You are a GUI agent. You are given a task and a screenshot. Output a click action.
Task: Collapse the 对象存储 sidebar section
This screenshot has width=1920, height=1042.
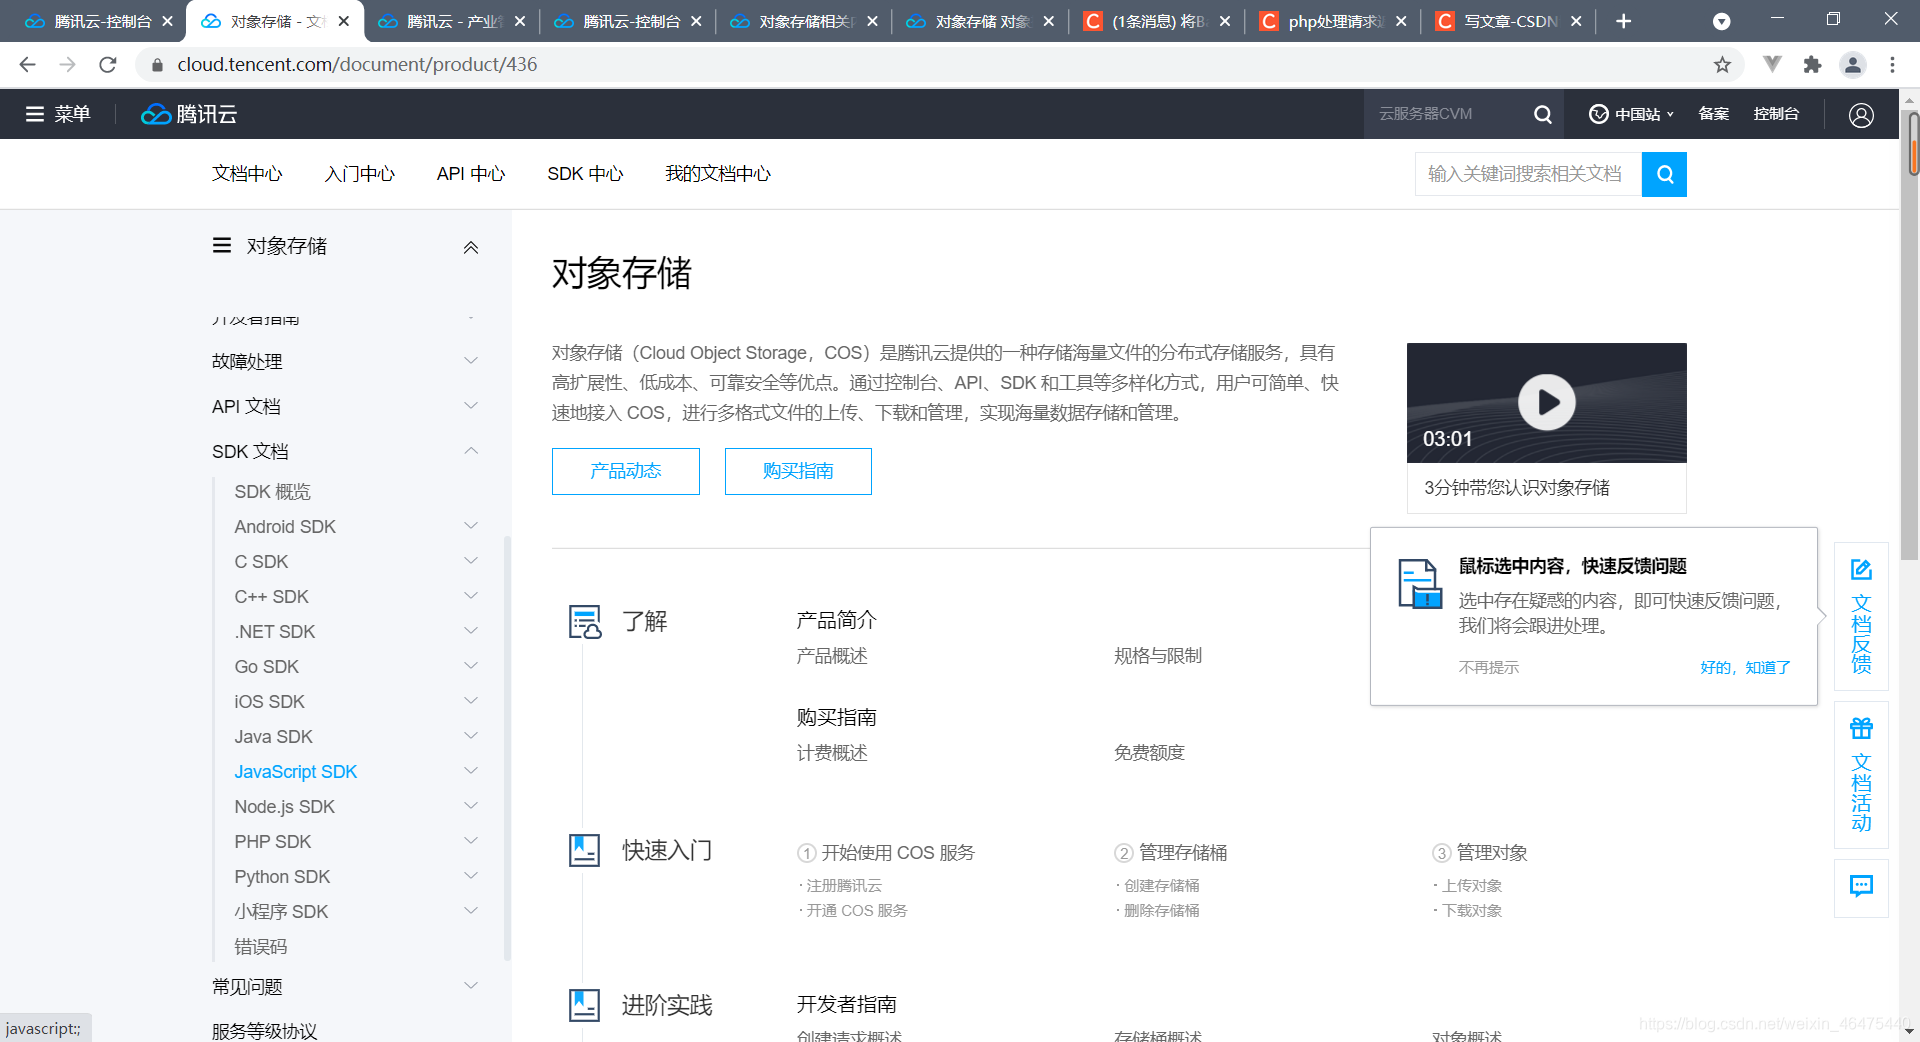click(471, 247)
